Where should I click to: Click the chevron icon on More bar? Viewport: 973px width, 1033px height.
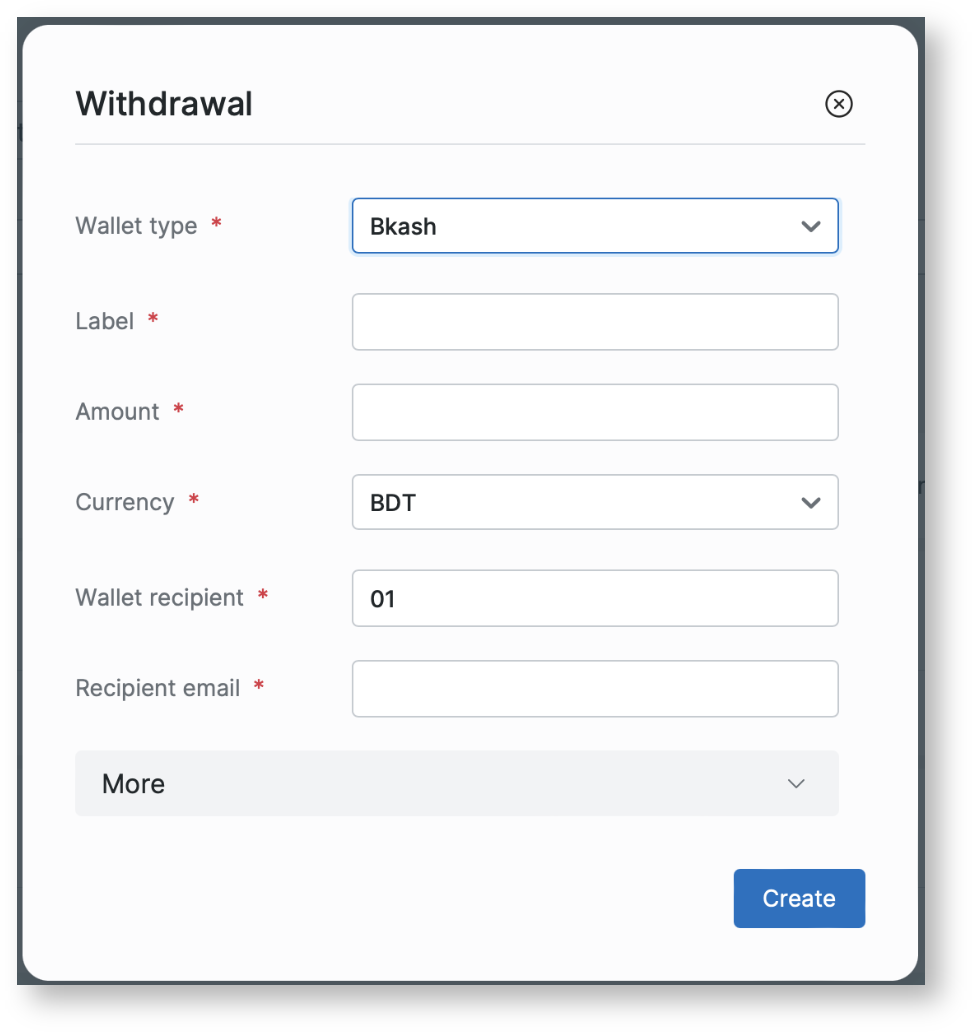(796, 784)
